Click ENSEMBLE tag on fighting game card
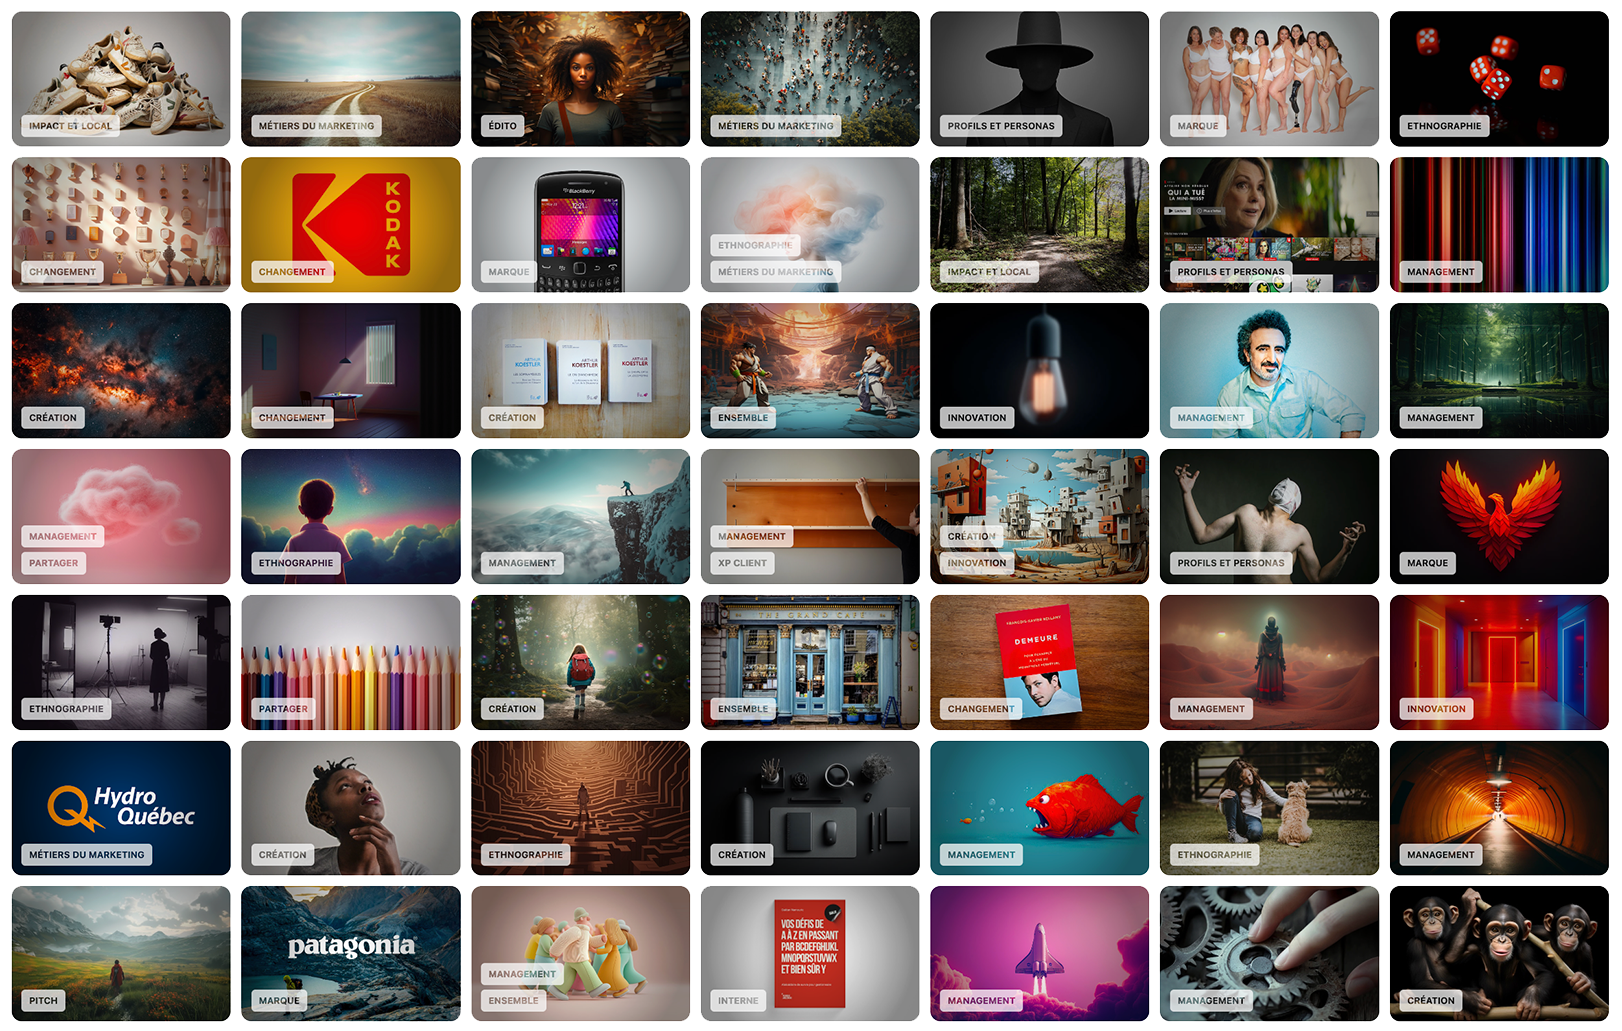 pos(743,418)
